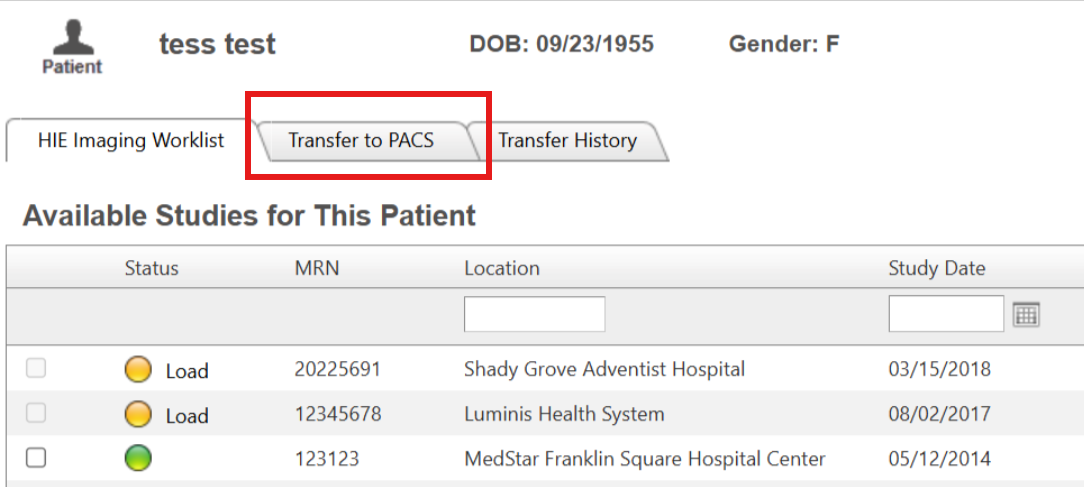Select the HIE Imaging Worklist tab
The height and width of the screenshot is (487, 1084).
pos(131,141)
